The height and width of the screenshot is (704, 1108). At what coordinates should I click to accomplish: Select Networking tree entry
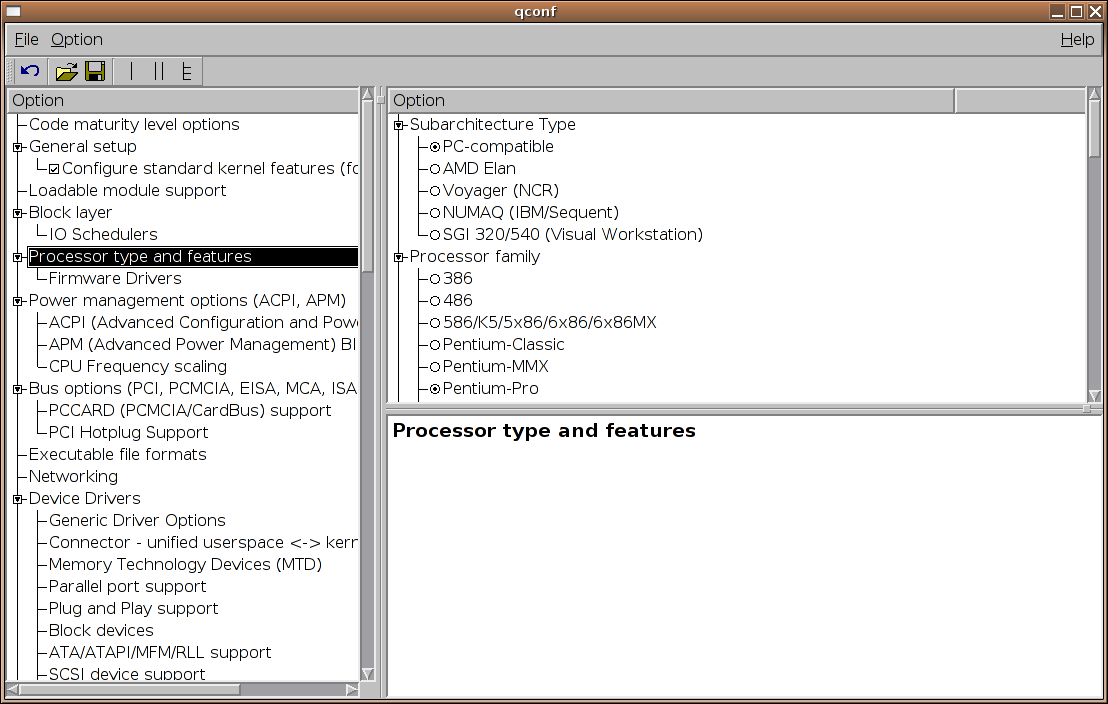pyautogui.click(x=73, y=476)
